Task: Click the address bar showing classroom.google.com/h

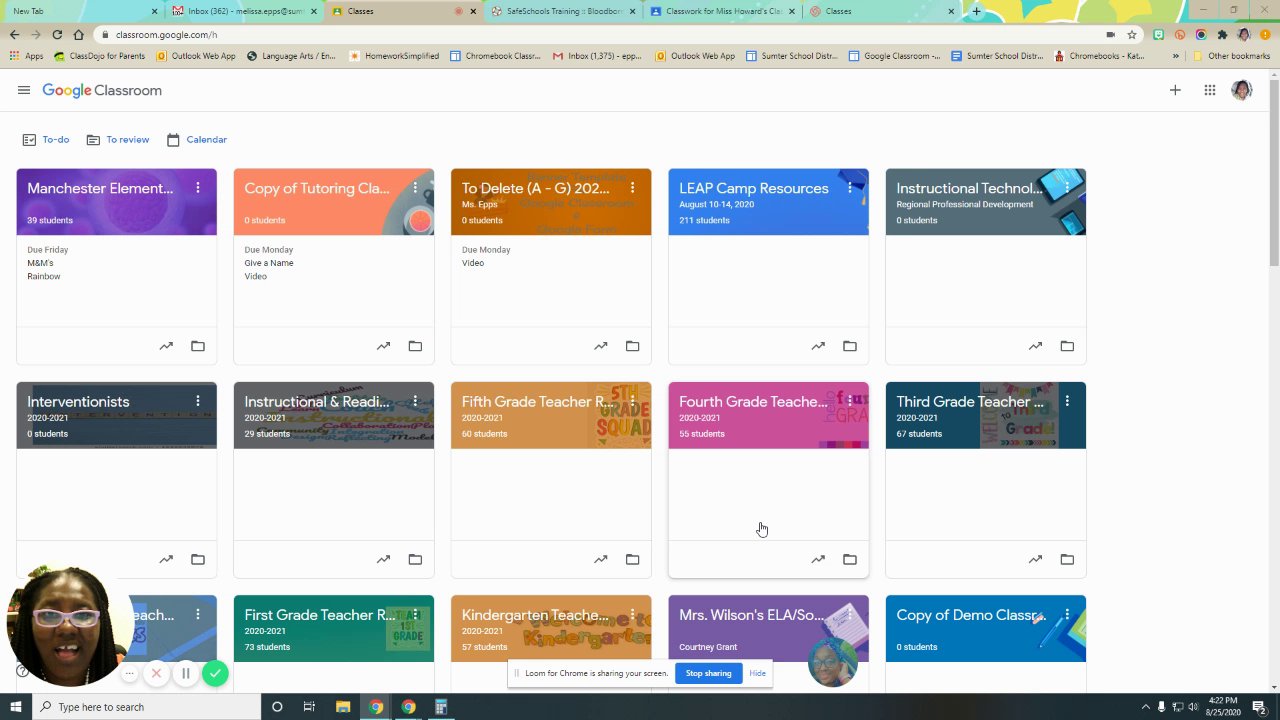Action: tap(600, 34)
